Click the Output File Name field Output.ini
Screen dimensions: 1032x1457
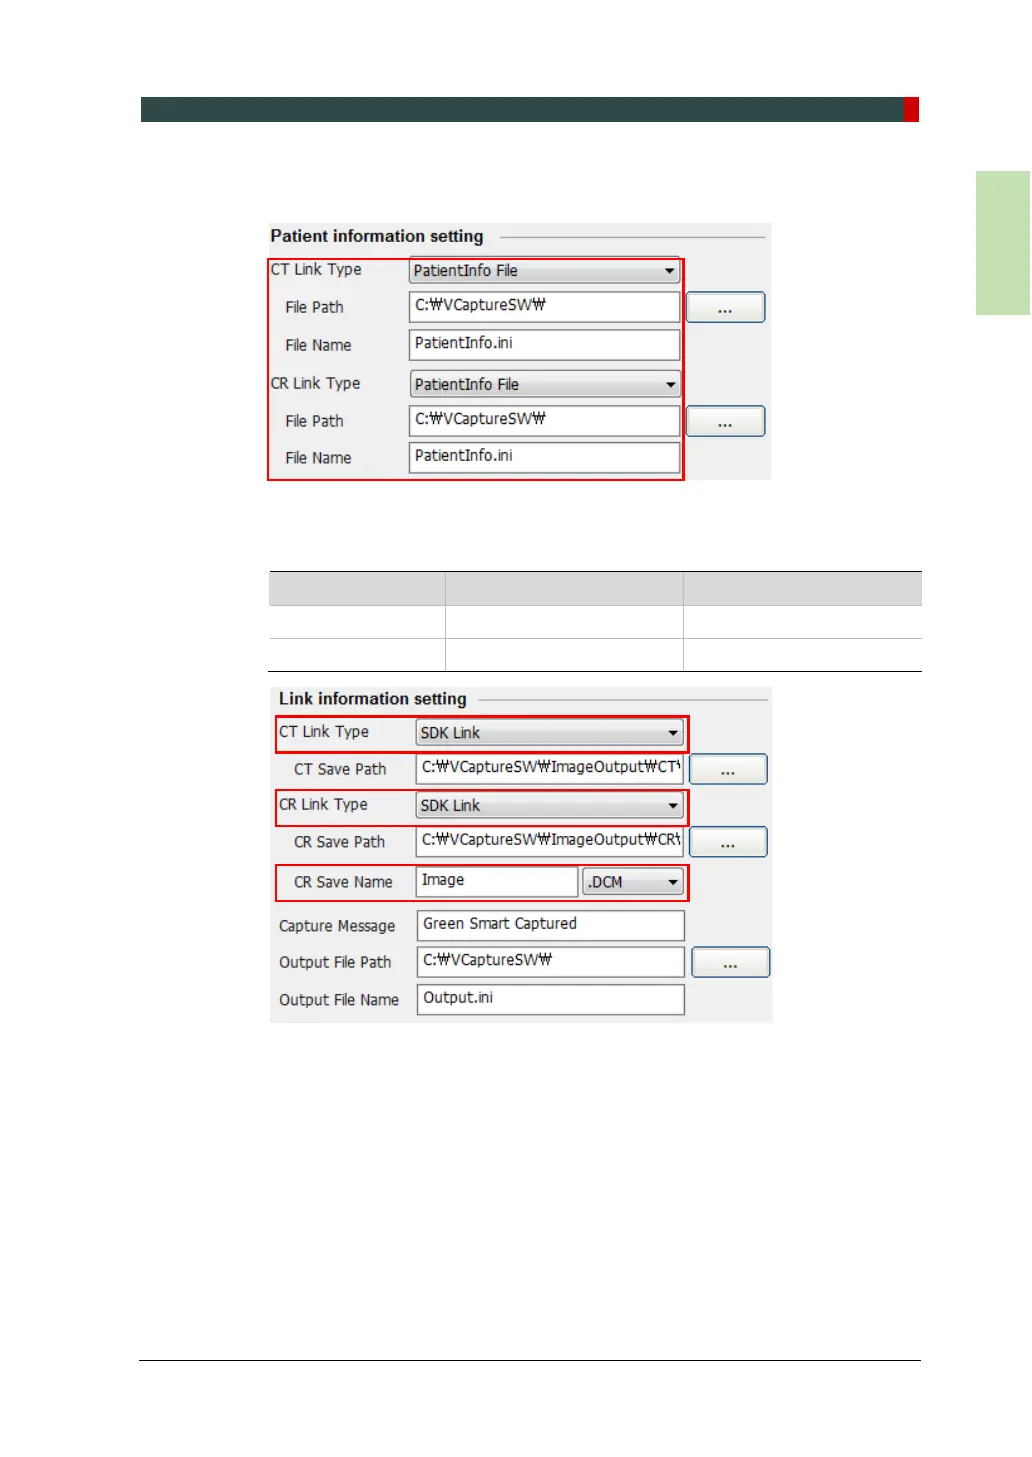click(x=551, y=999)
